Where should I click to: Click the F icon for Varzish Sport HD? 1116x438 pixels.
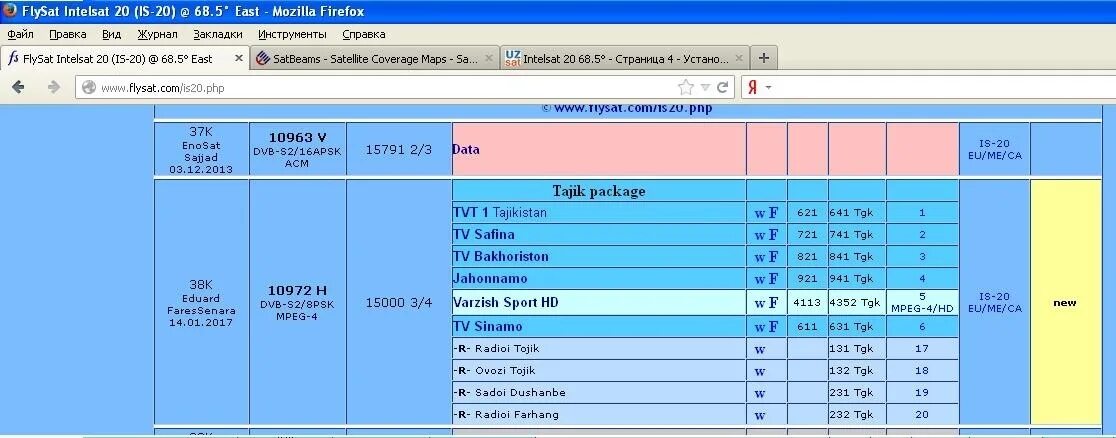tap(773, 303)
